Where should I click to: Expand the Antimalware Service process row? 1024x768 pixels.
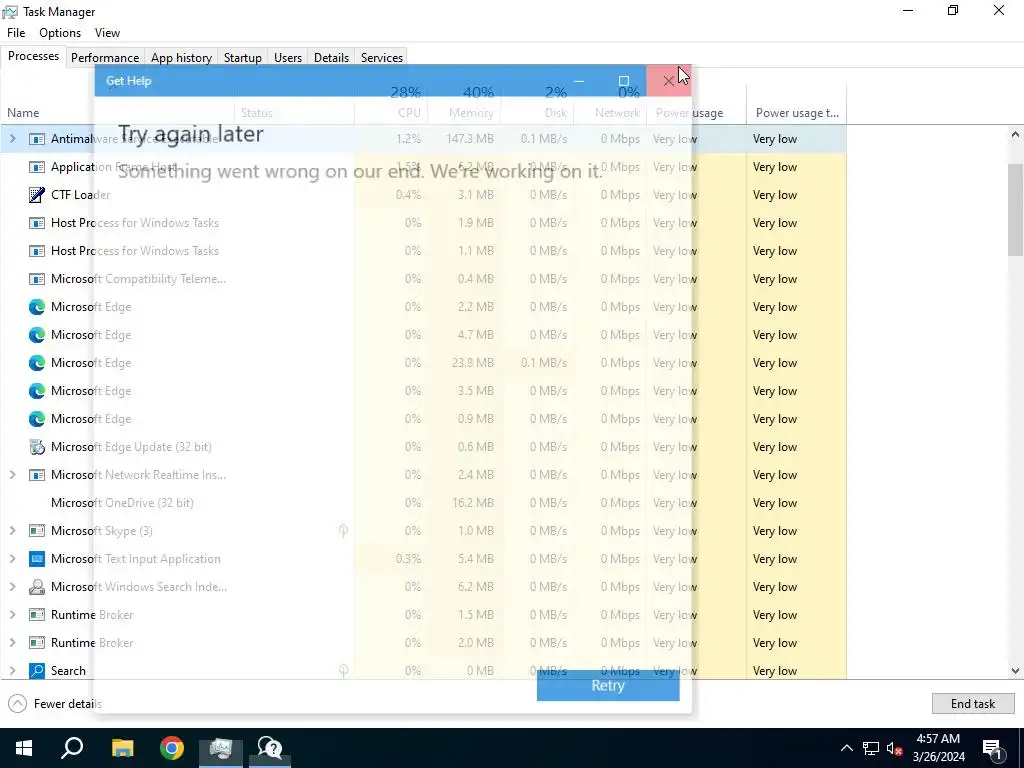[x=12, y=138]
